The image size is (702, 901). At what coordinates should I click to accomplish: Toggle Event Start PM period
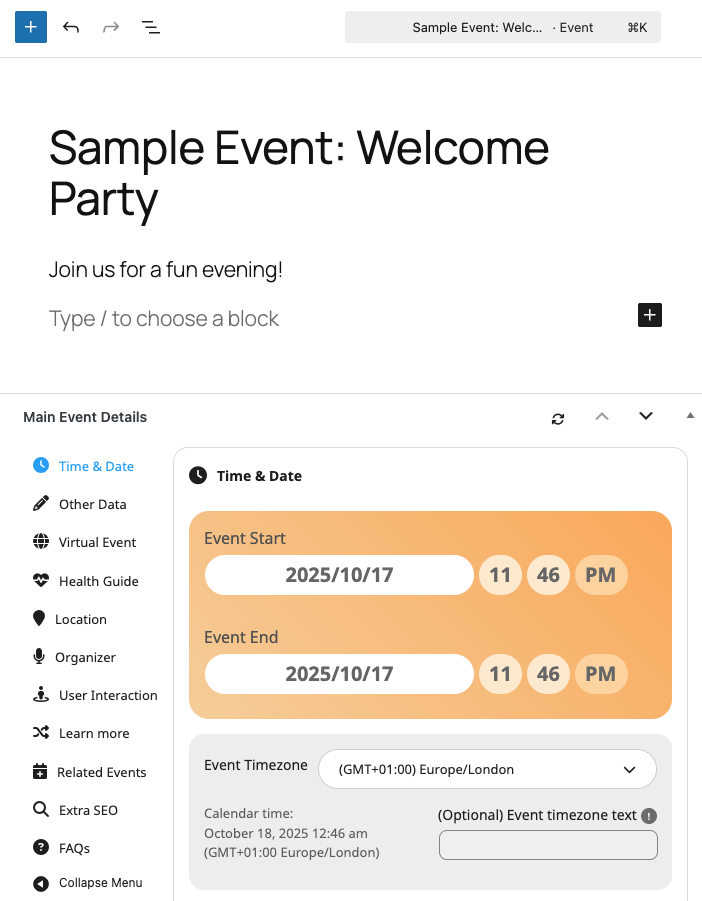[600, 575]
